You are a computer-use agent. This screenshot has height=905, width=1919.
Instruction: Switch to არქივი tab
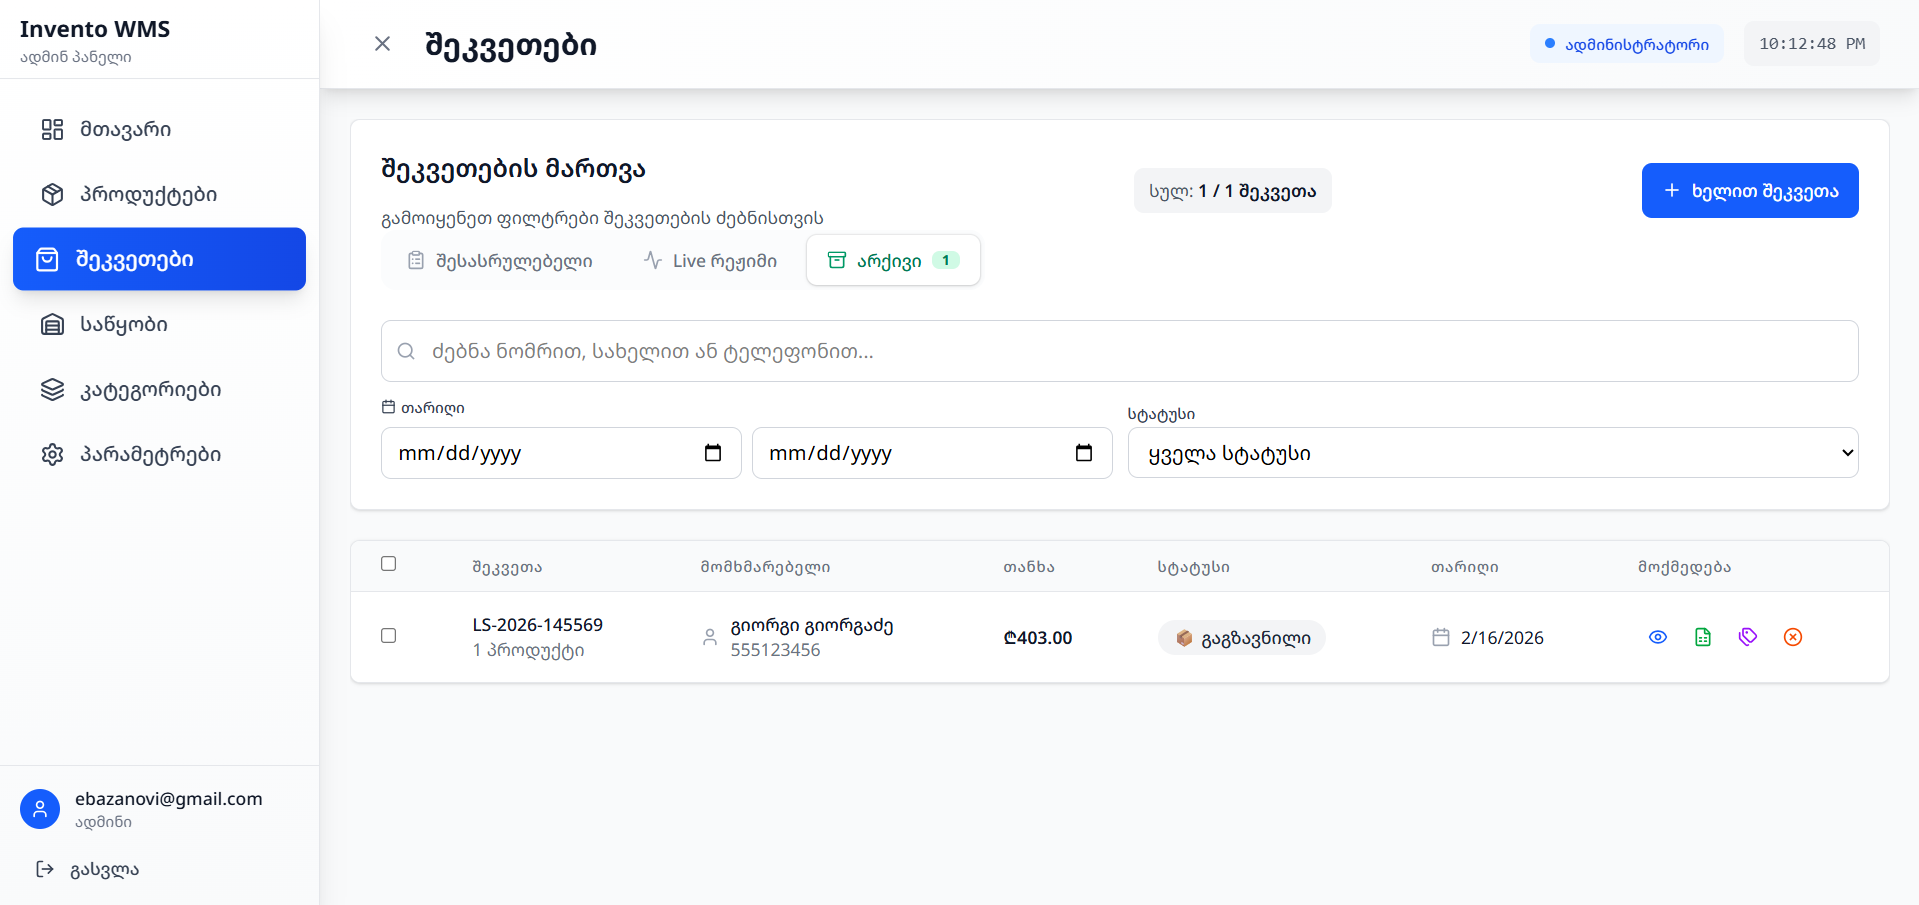893,260
